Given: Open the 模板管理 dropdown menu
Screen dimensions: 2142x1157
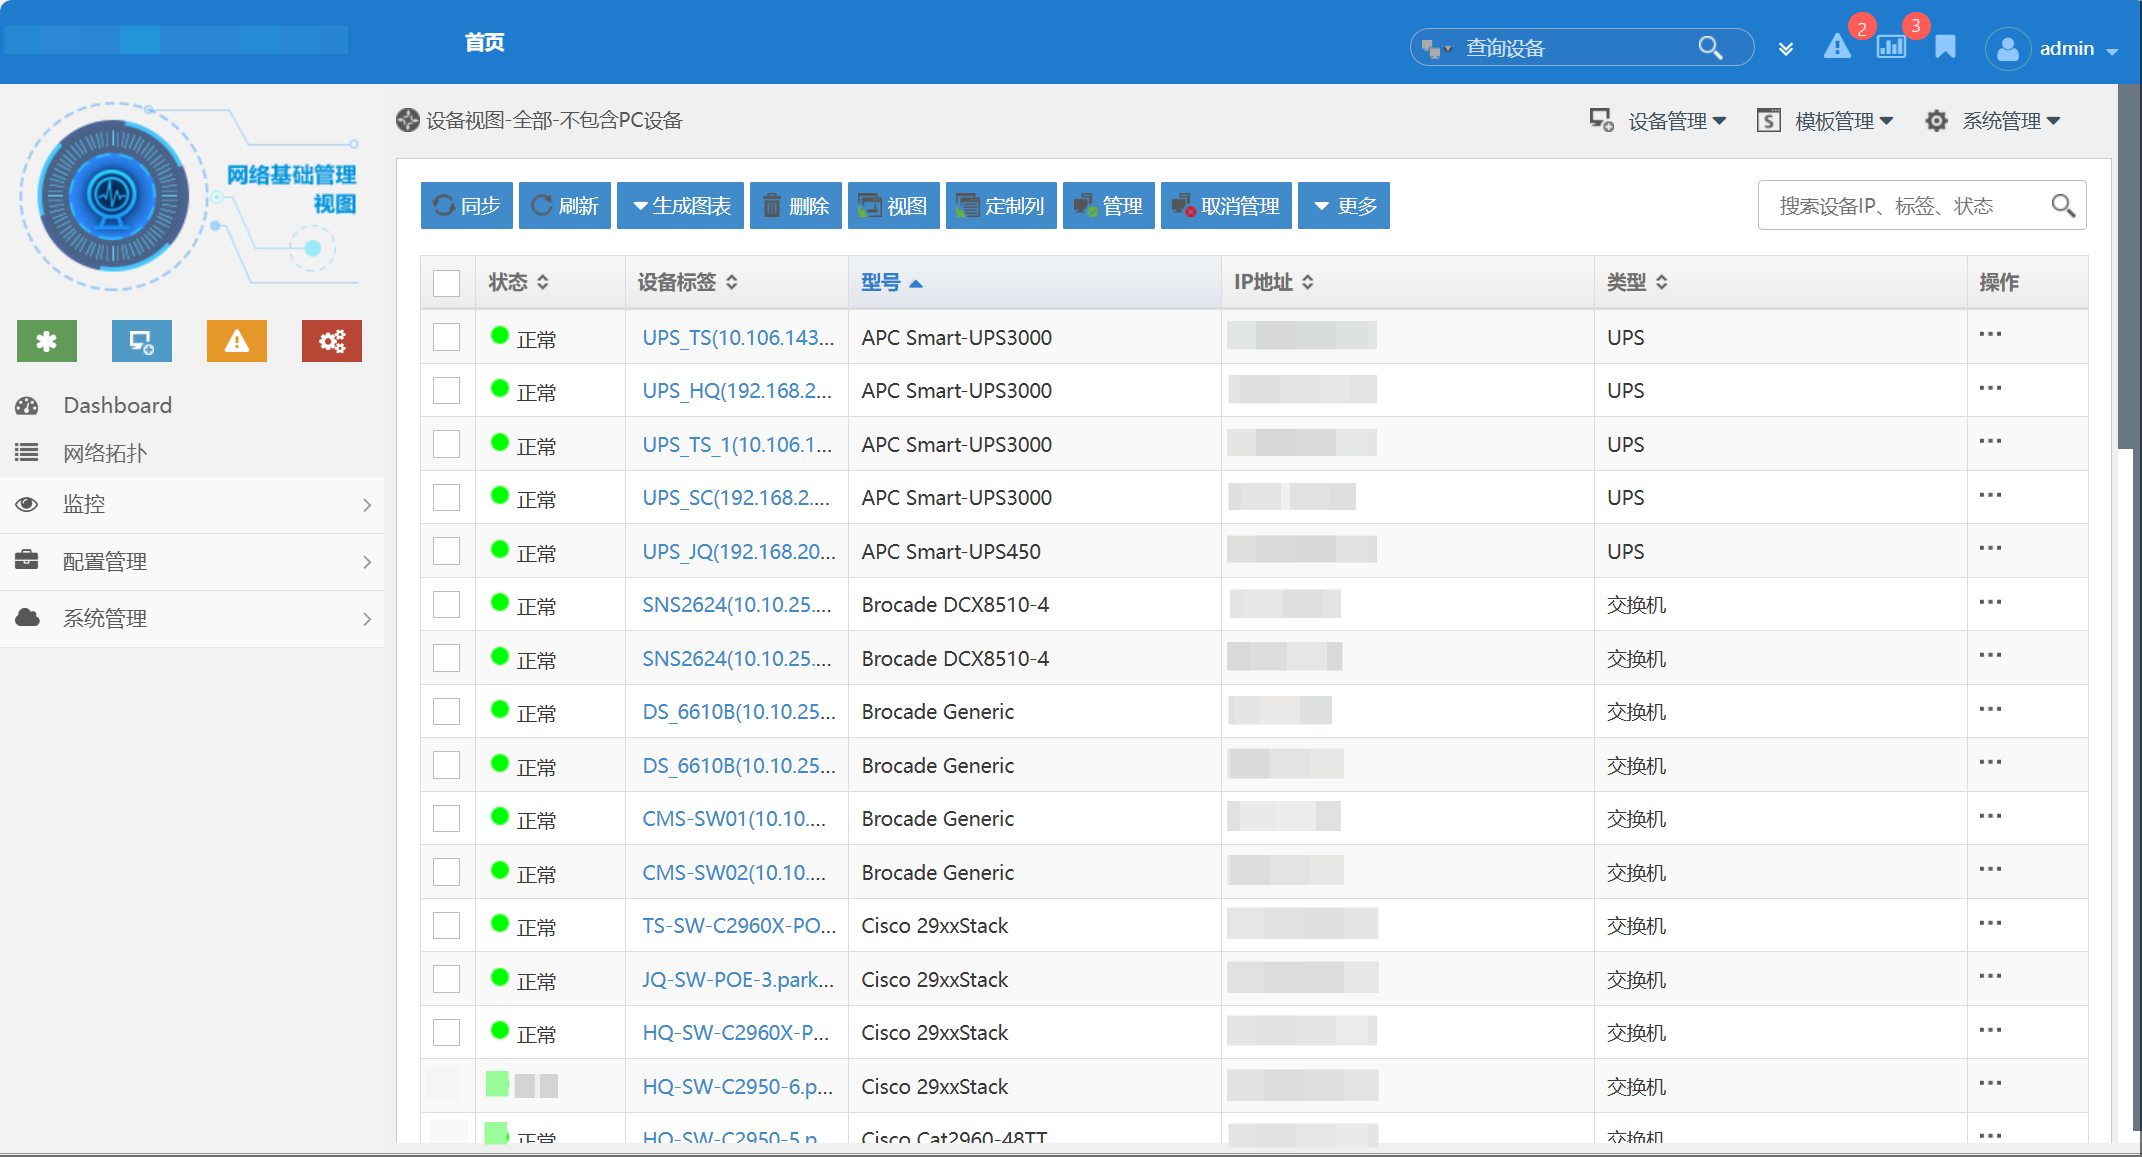Looking at the screenshot, I should [x=1825, y=121].
